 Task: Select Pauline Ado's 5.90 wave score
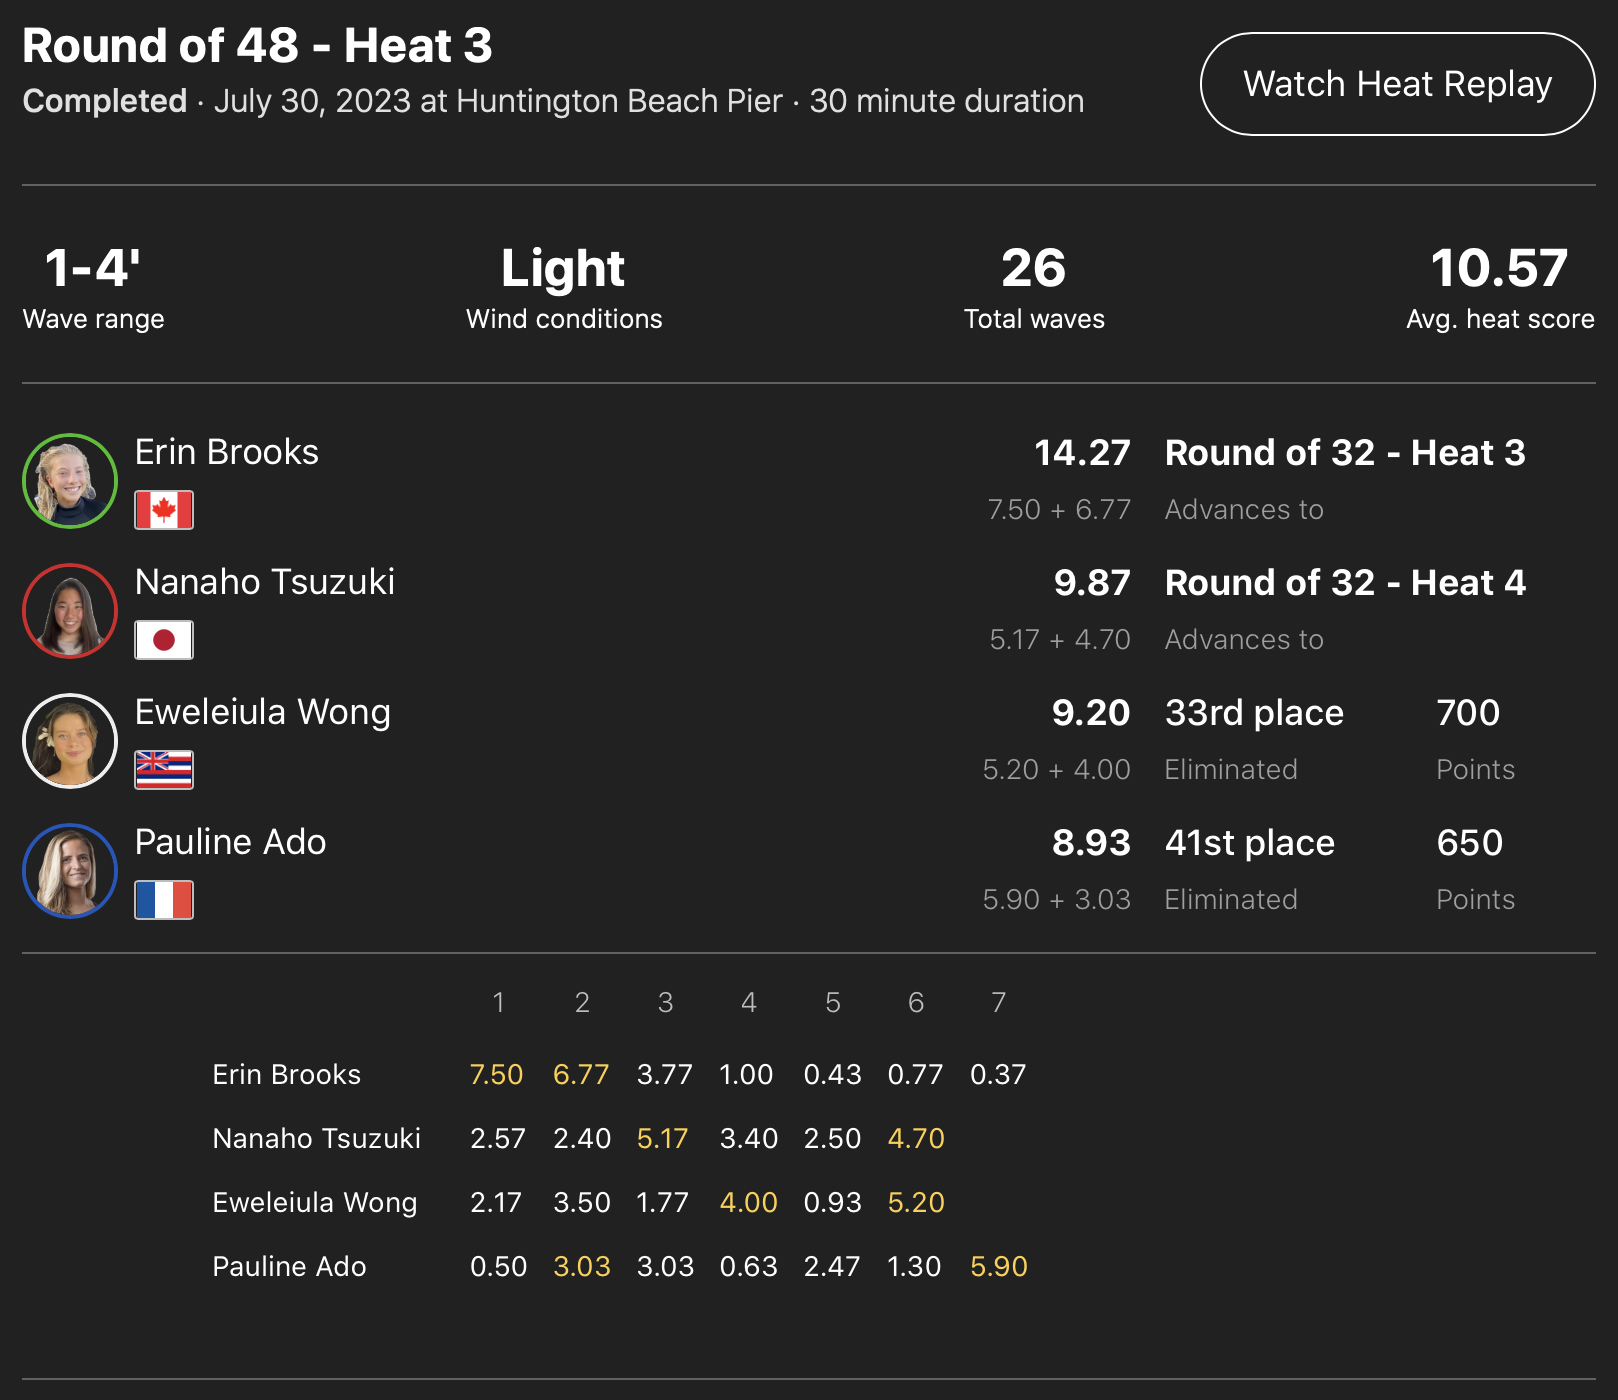[x=999, y=1266]
